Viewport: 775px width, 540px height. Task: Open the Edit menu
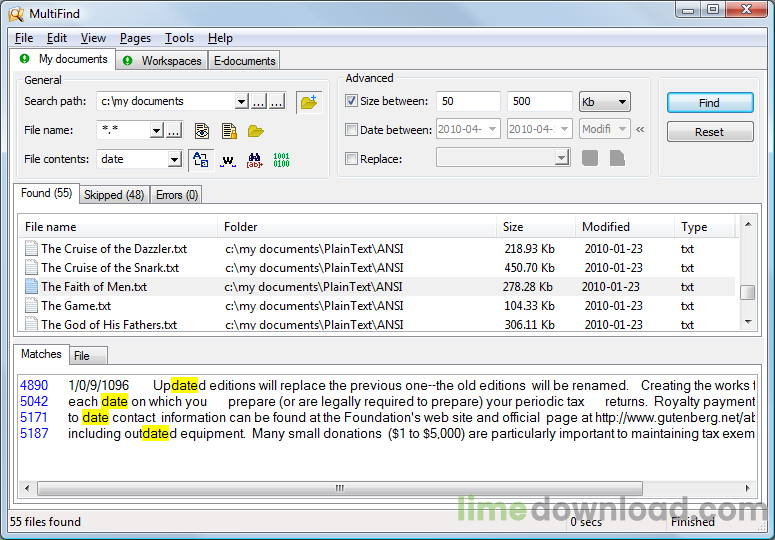click(x=56, y=38)
